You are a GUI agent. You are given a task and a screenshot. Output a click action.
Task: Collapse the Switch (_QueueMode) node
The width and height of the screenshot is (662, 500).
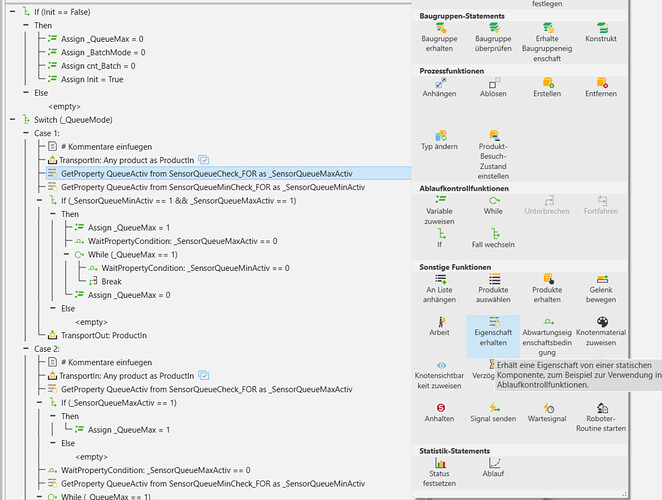(x=11, y=119)
